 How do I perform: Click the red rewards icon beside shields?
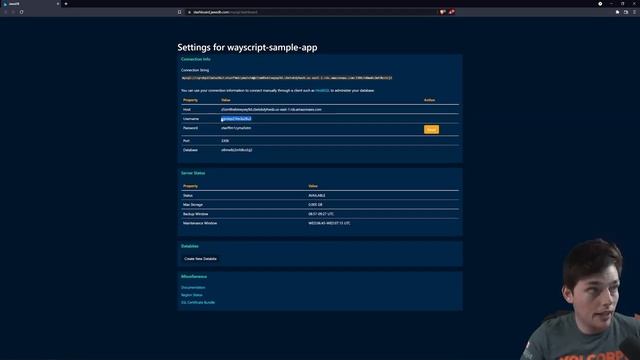[452, 12]
